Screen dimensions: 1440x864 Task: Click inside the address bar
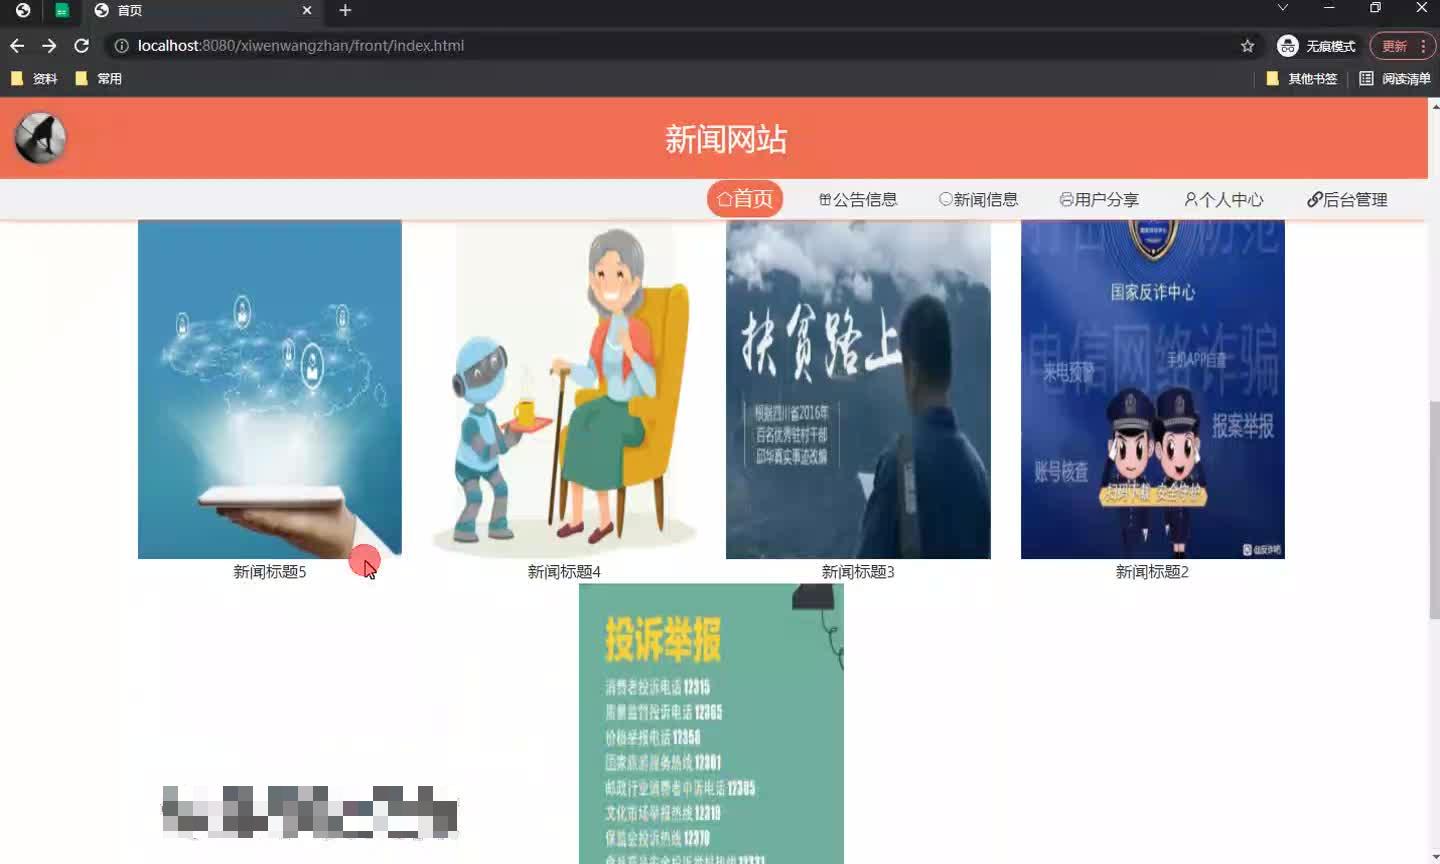point(500,46)
